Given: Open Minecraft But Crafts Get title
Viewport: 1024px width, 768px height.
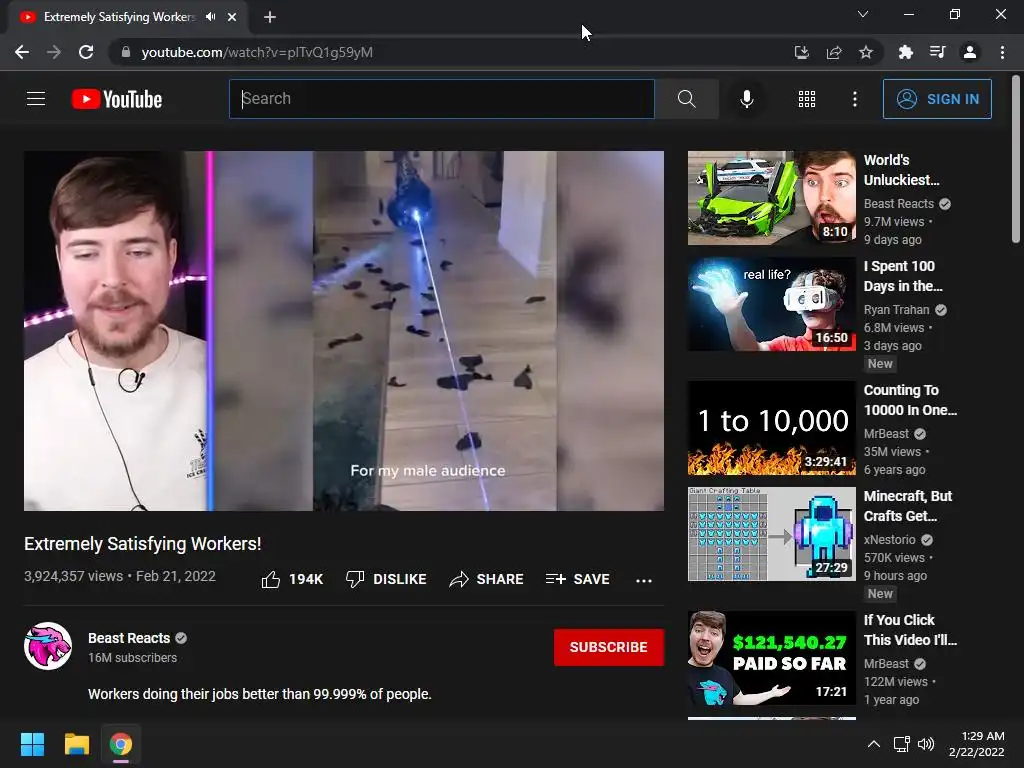Looking at the screenshot, I should click(x=908, y=506).
